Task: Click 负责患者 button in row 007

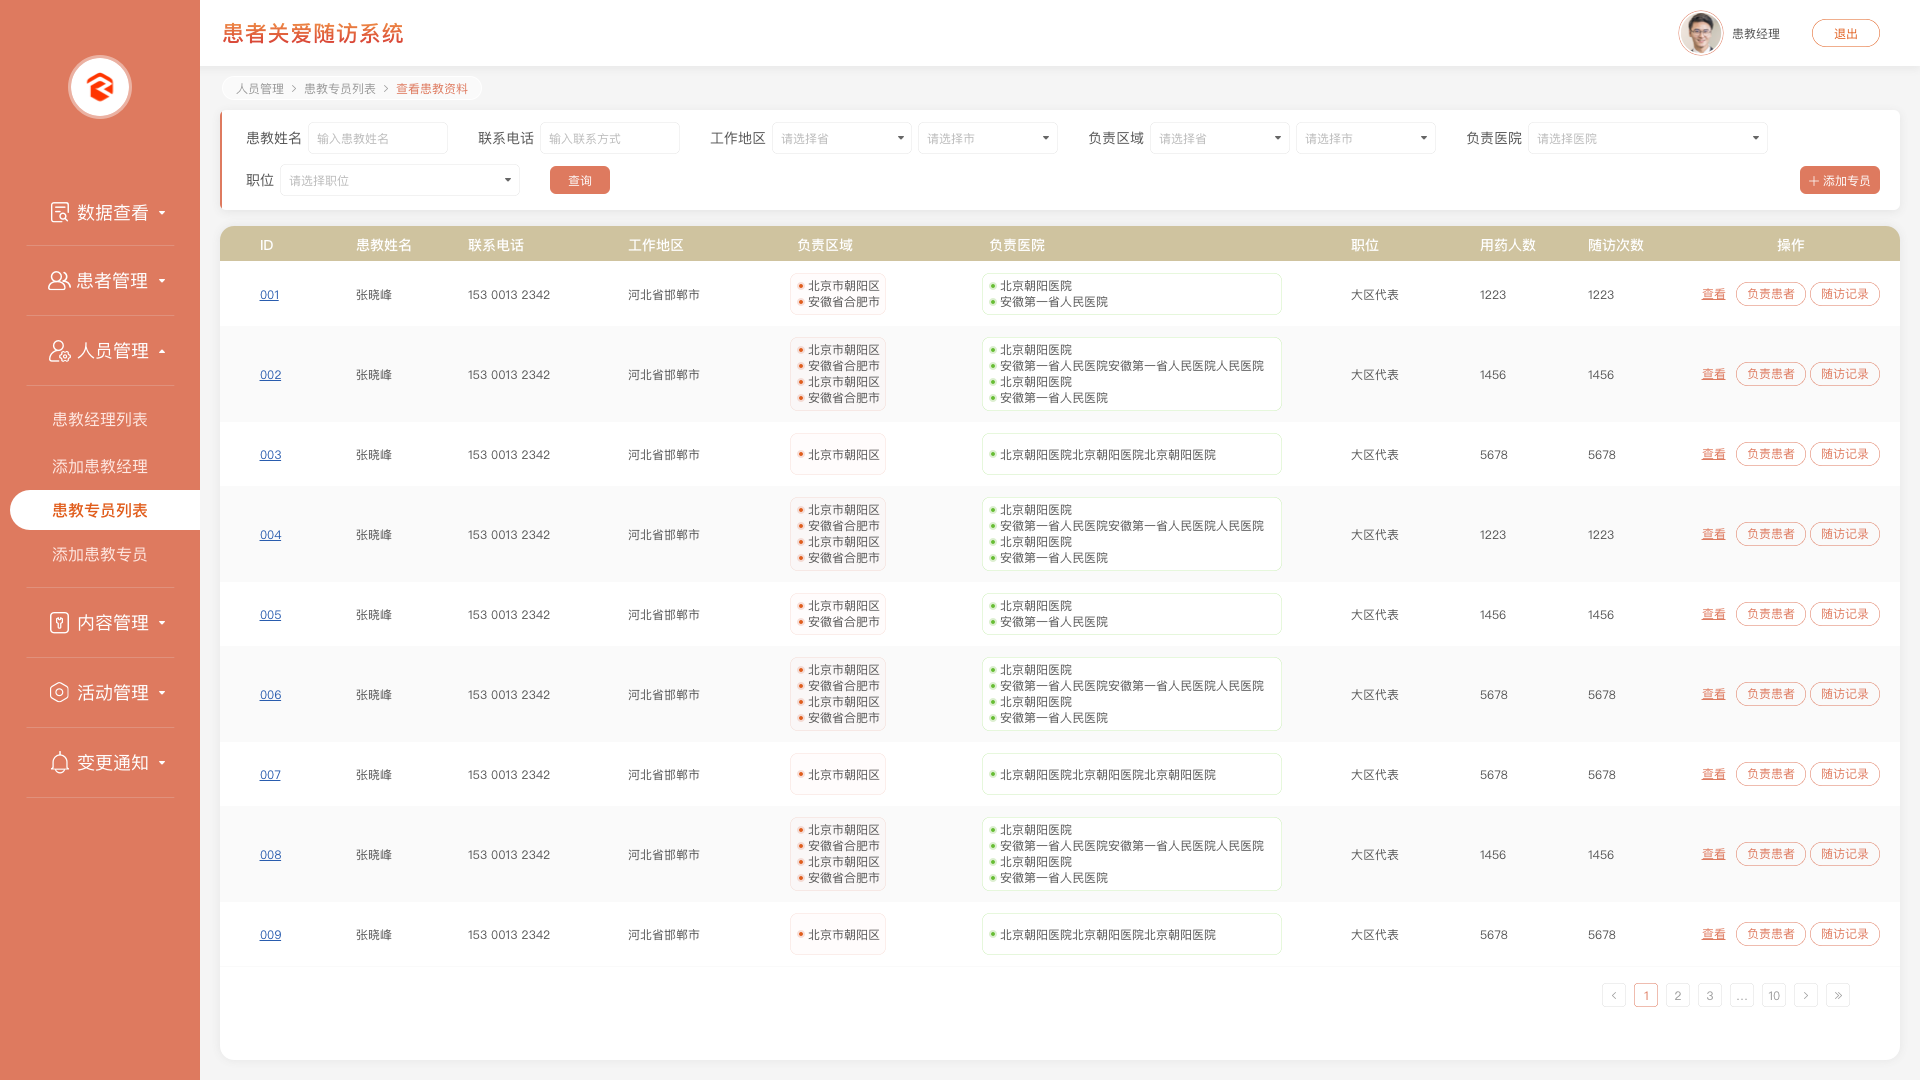Action: (1771, 774)
